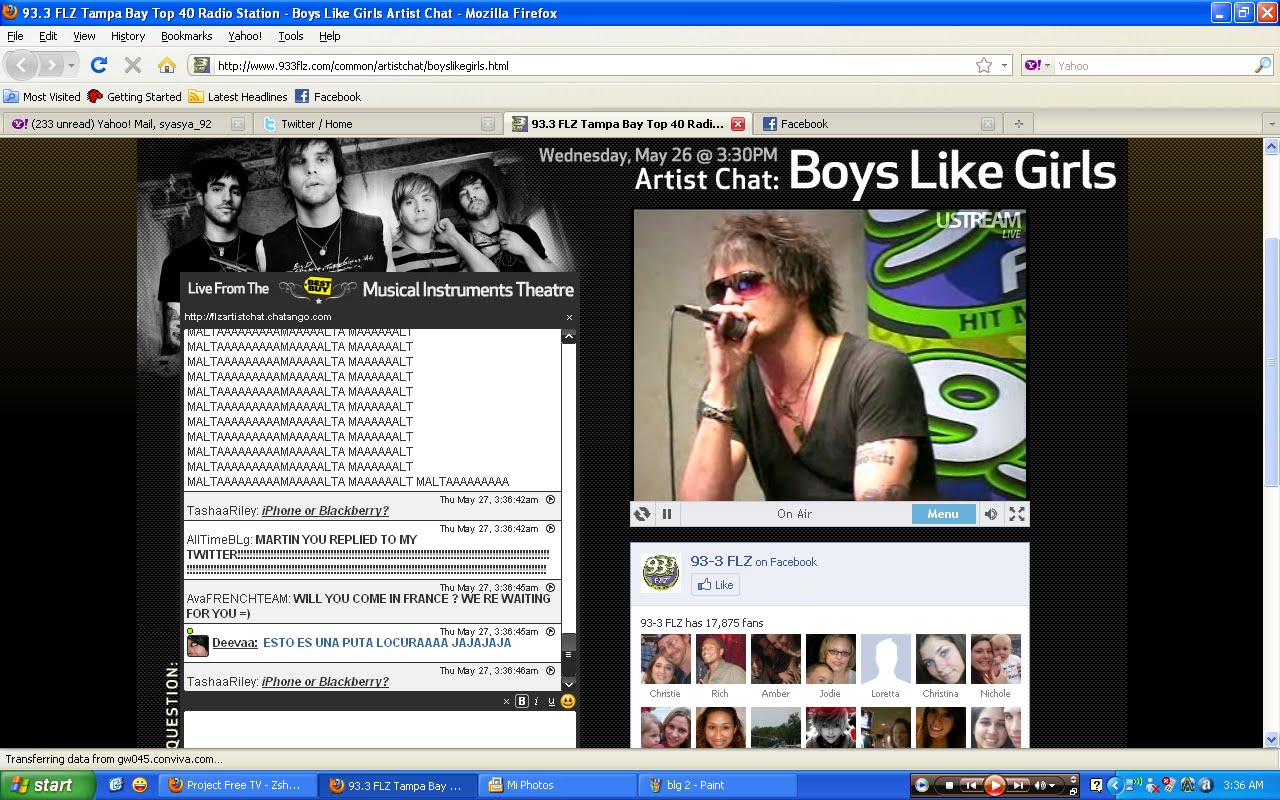This screenshot has height=800, width=1280.
Task: Close the 93.3 FLZ tab
Action: 738,124
